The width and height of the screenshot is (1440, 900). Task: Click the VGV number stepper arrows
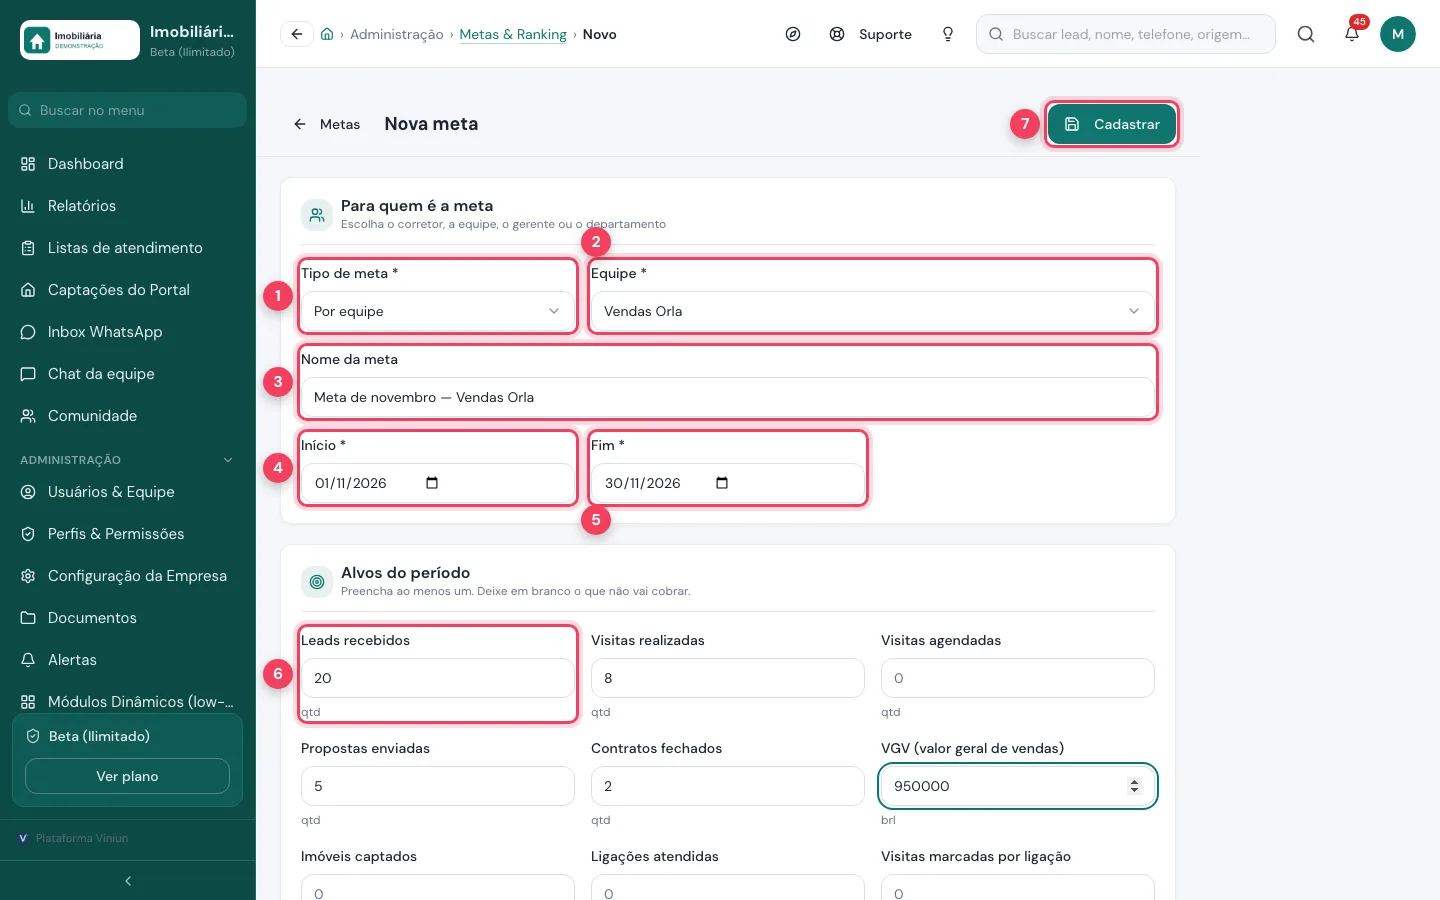1134,786
